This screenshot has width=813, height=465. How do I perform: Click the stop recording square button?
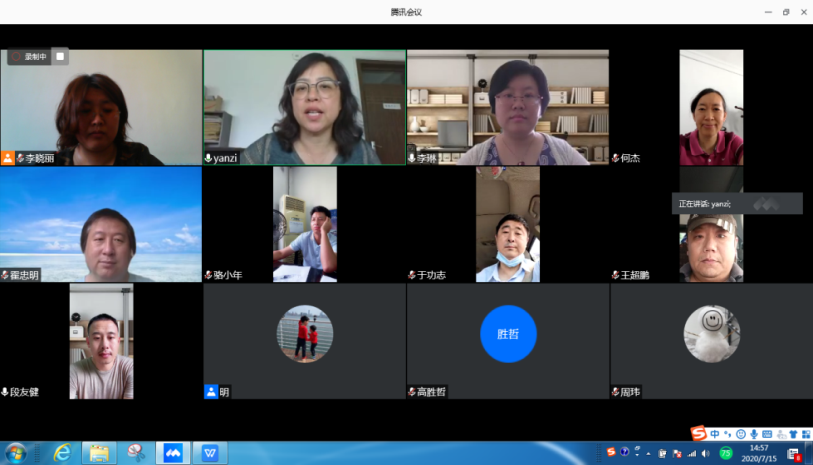60,57
